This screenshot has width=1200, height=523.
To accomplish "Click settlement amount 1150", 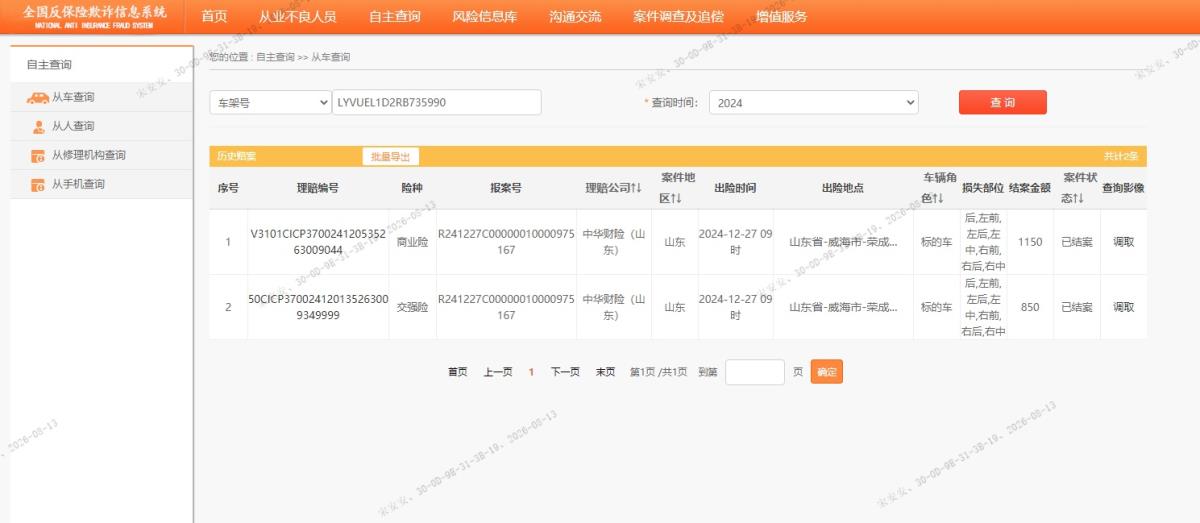I will click(x=1030, y=242).
